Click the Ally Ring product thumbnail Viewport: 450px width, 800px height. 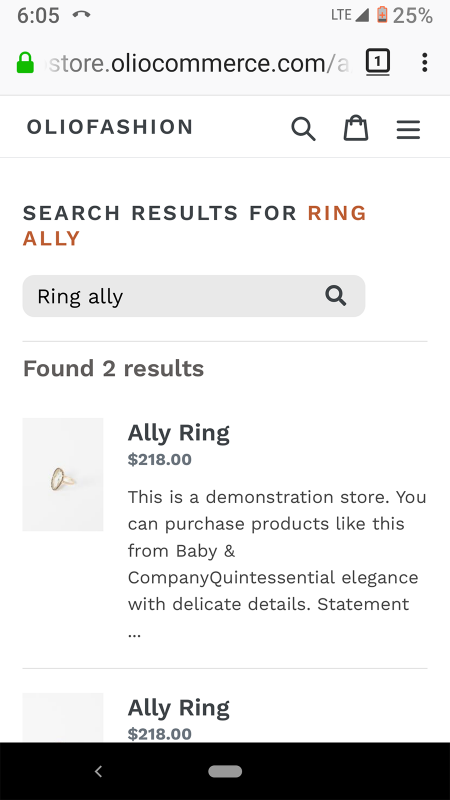pos(63,474)
